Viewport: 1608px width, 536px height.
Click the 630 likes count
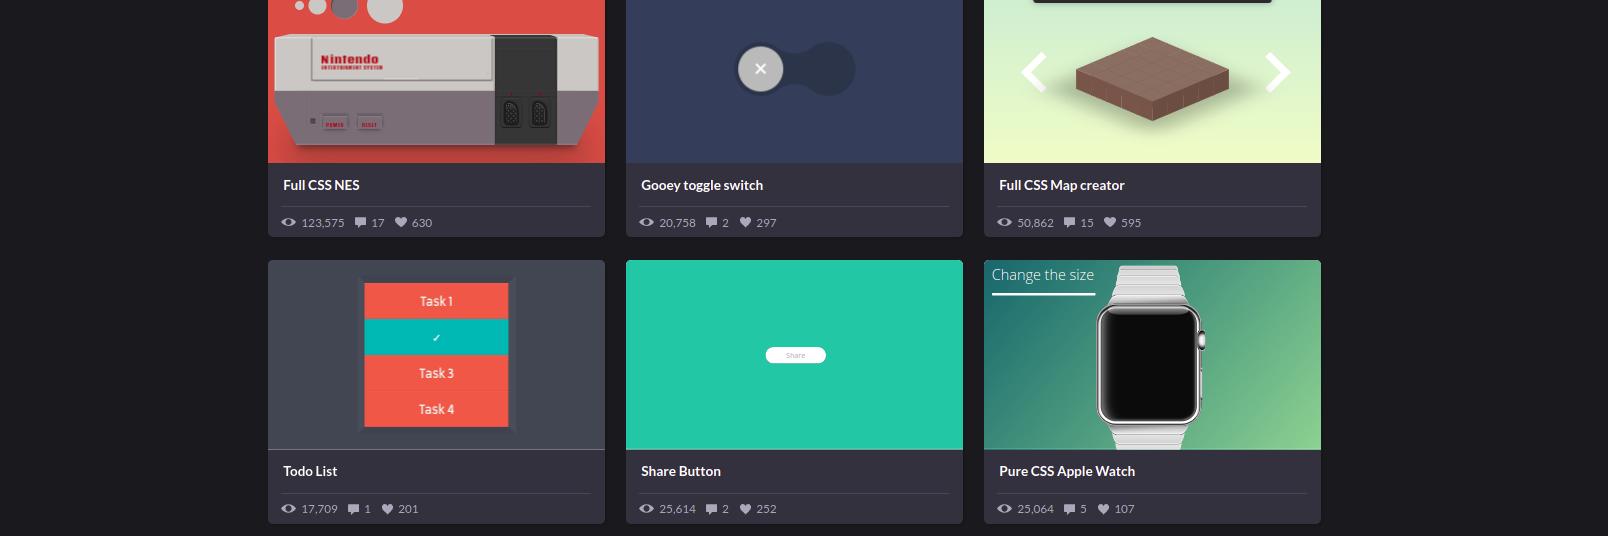coord(422,223)
